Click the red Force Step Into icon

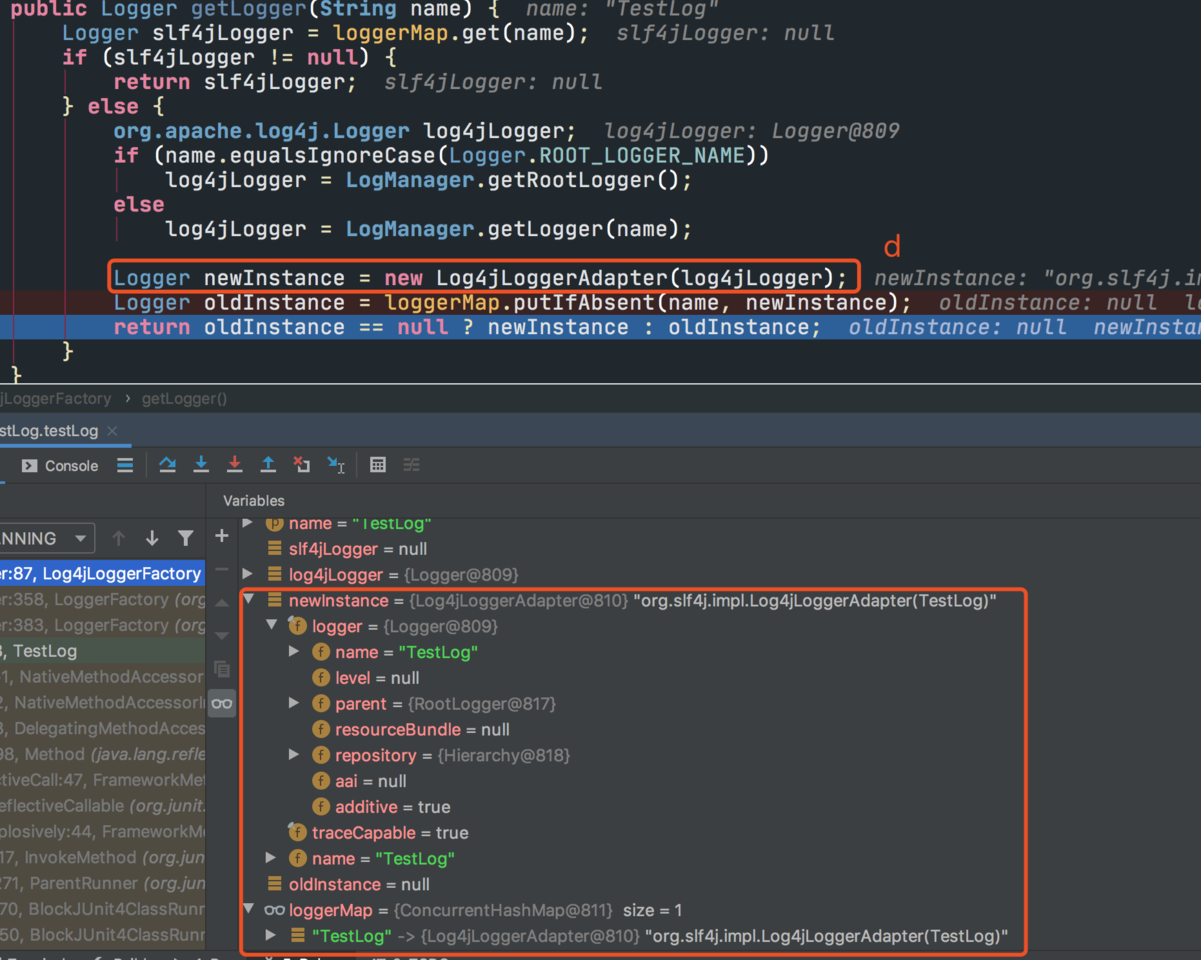point(234,465)
